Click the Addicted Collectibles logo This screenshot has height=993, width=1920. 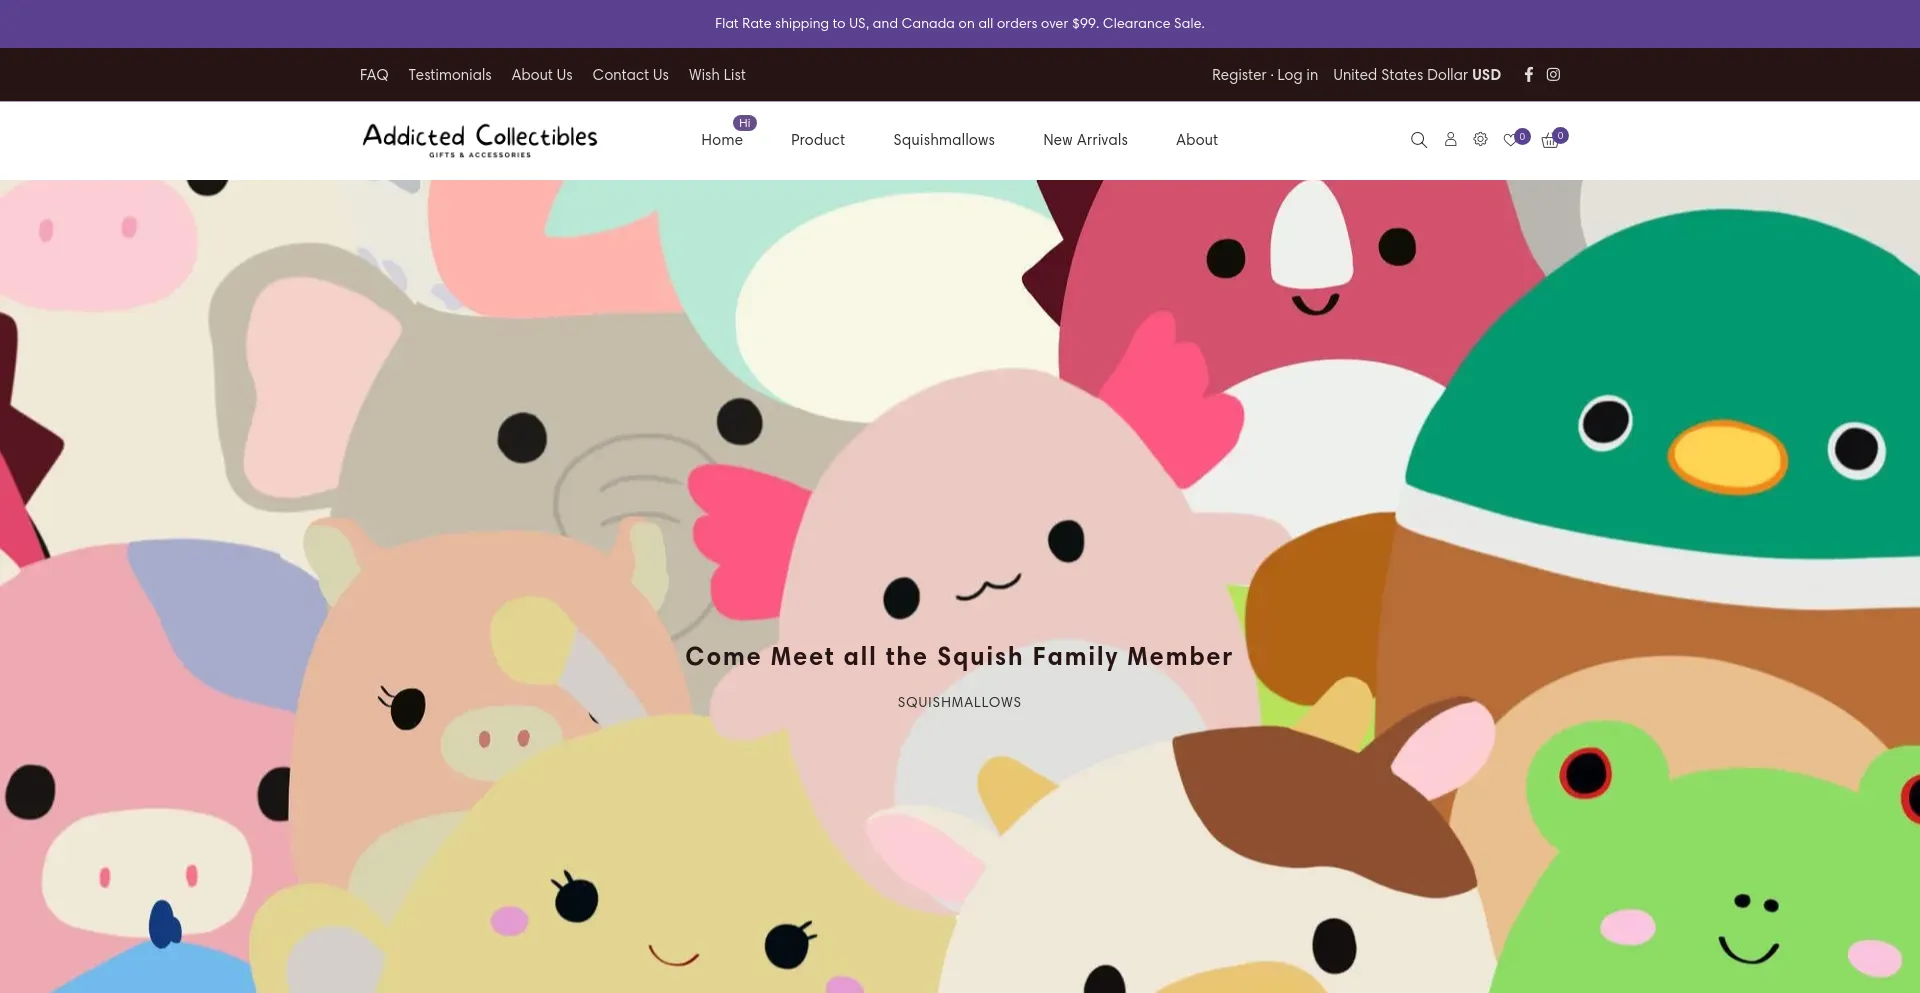pos(480,140)
